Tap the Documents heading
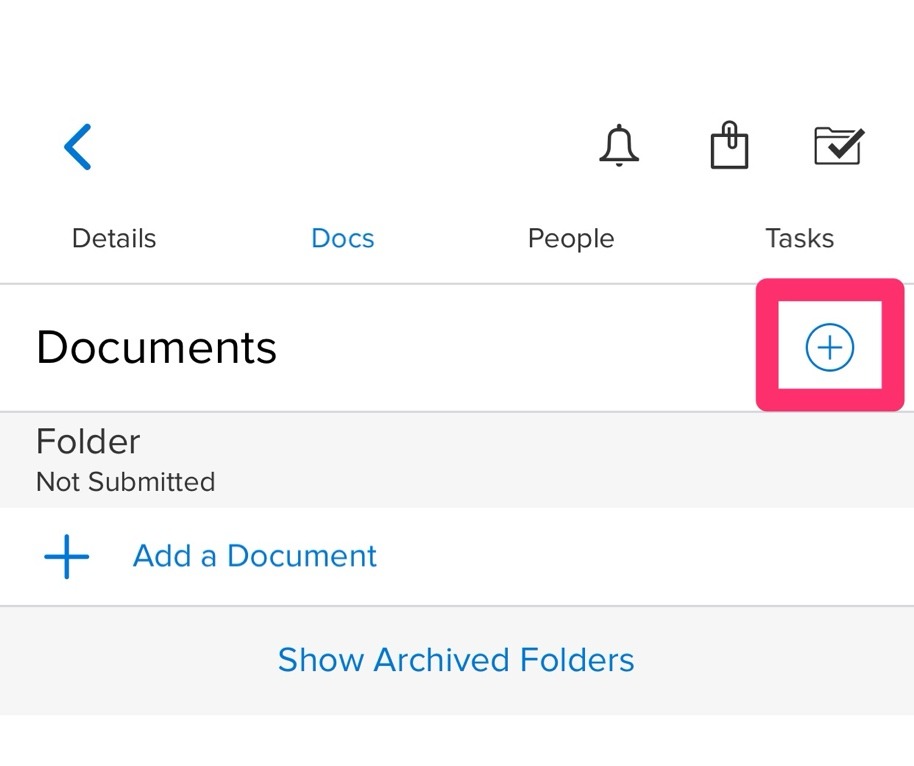This screenshot has width=914, height=766. coord(156,347)
